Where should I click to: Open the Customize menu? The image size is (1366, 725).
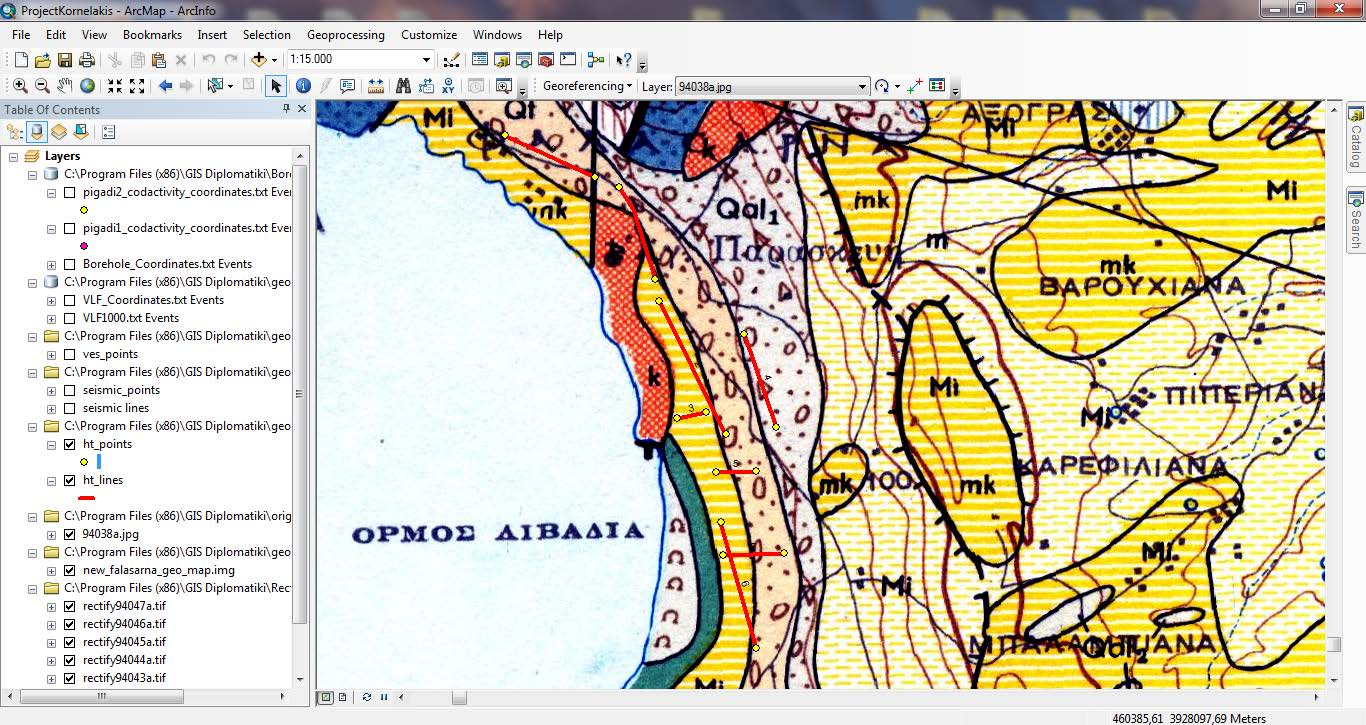[429, 35]
